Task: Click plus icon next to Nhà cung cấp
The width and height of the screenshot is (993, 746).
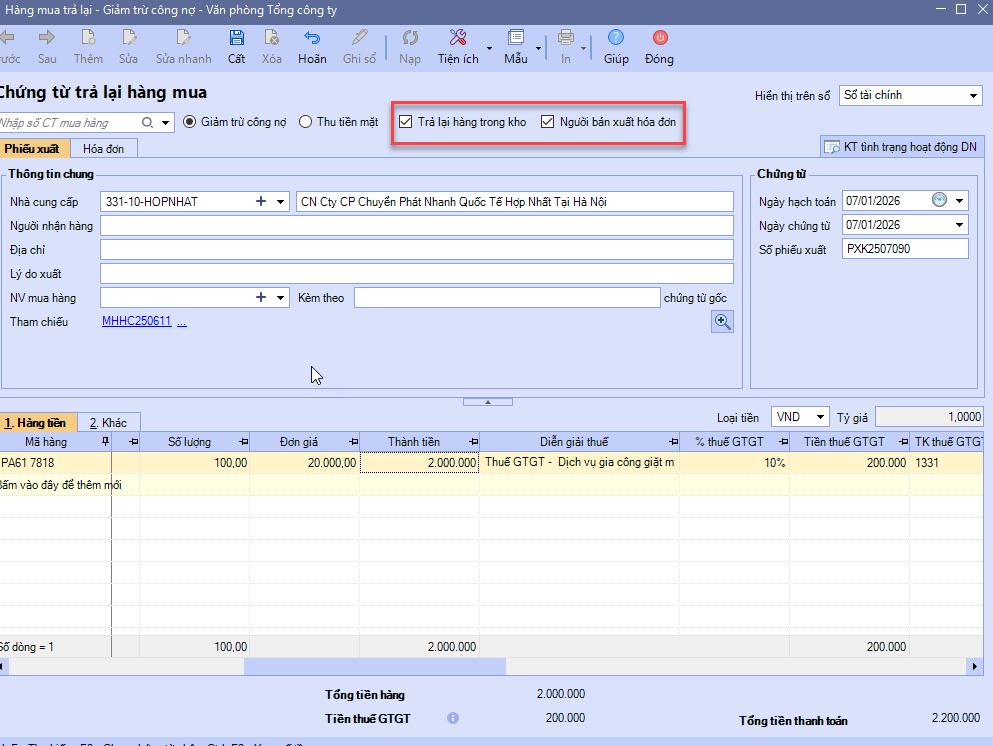Action: (x=261, y=202)
